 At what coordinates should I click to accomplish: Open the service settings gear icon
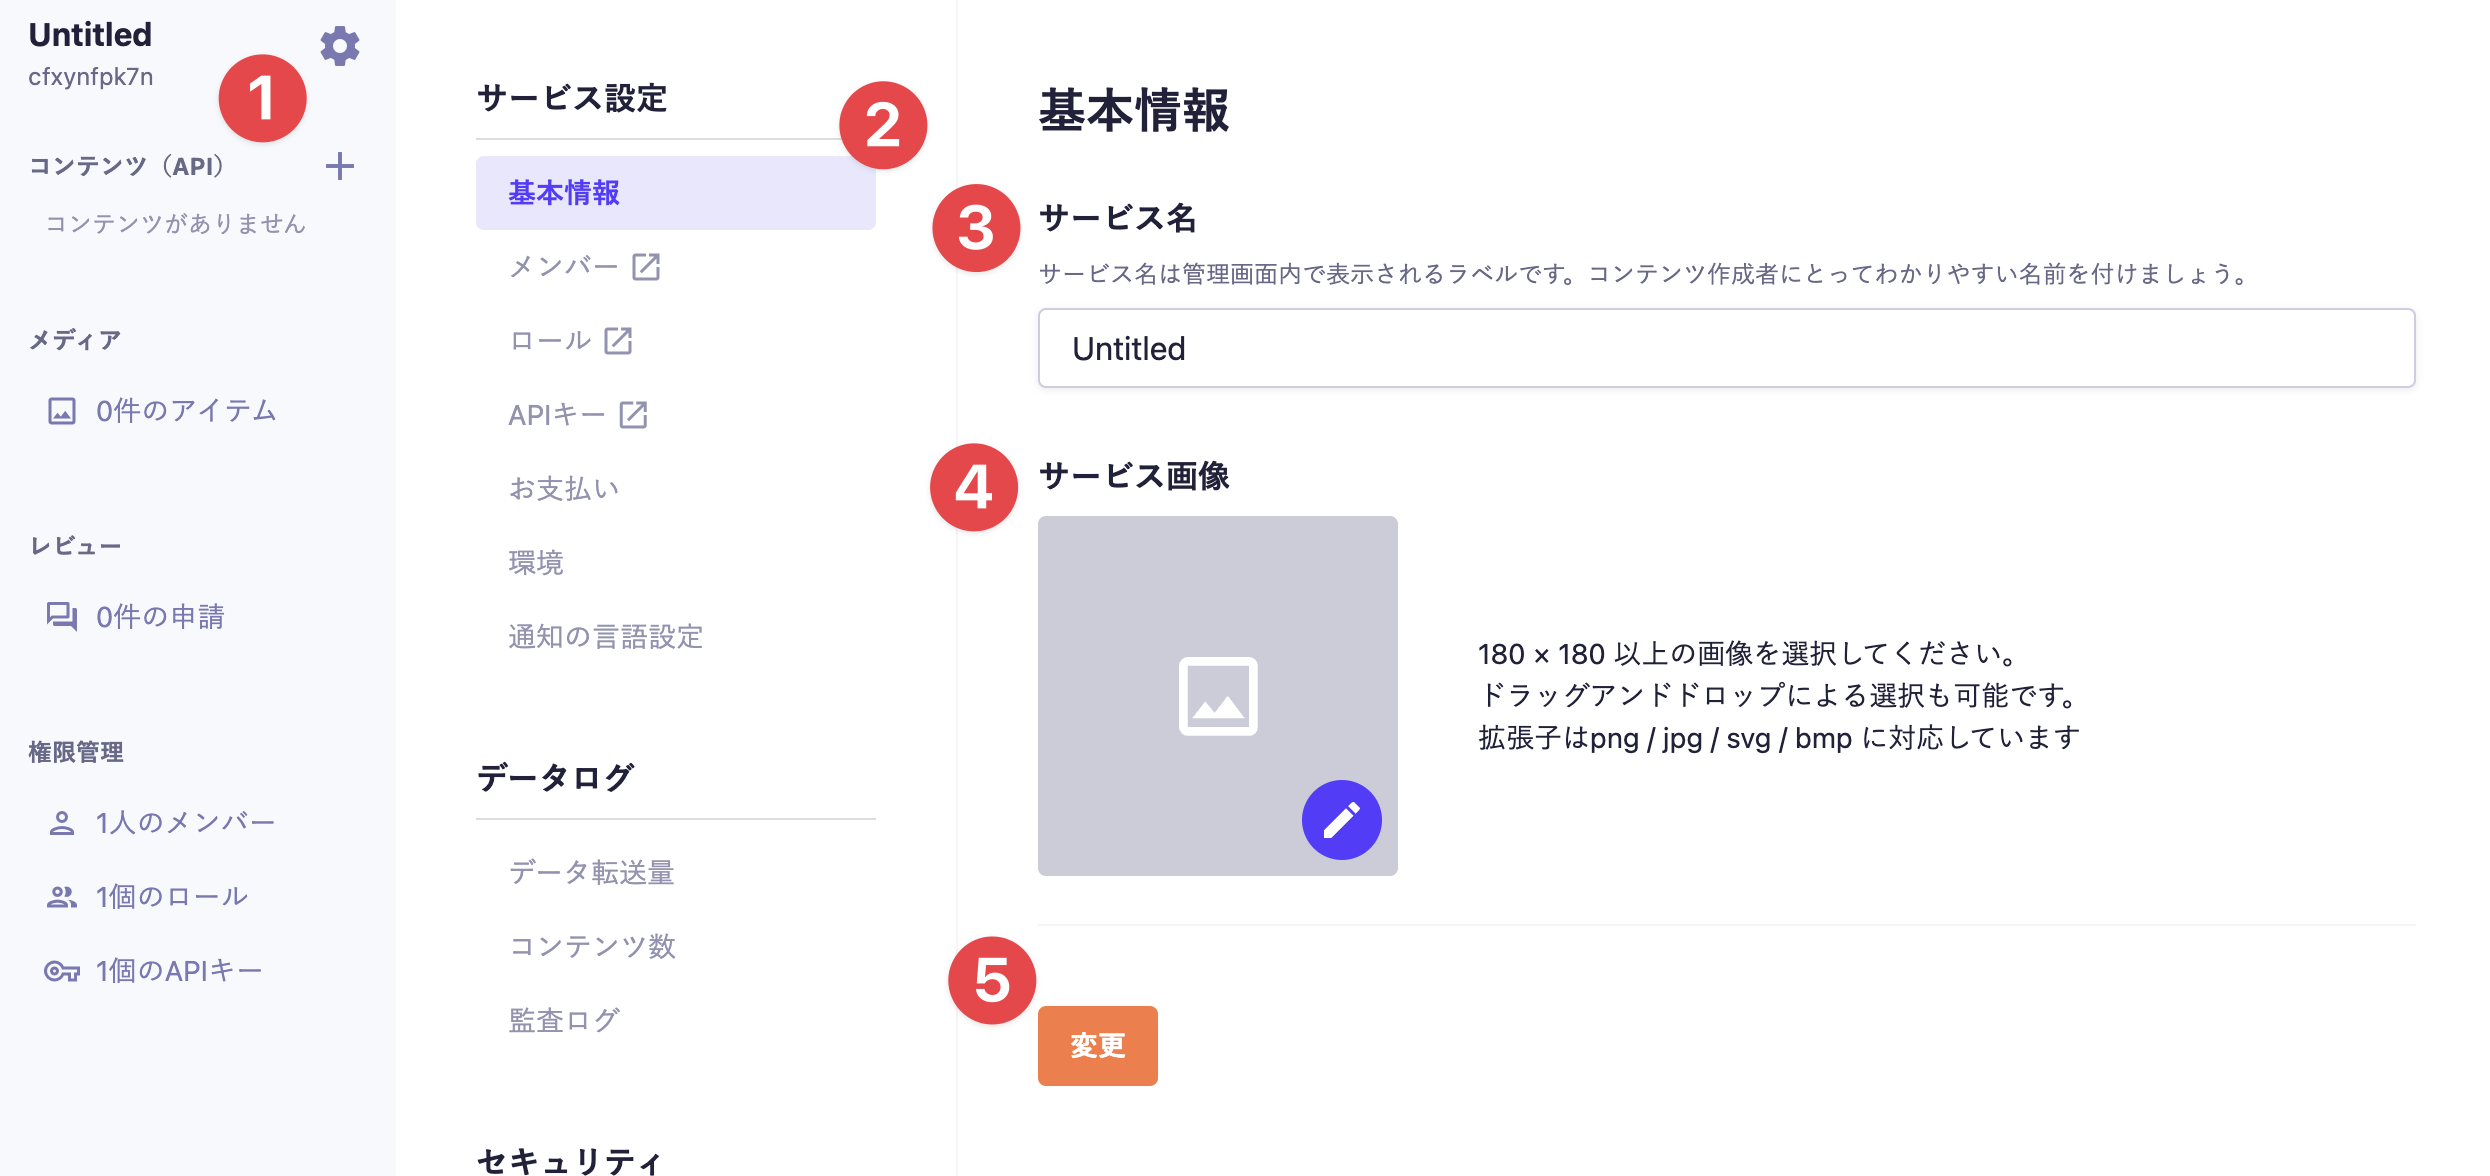click(340, 45)
